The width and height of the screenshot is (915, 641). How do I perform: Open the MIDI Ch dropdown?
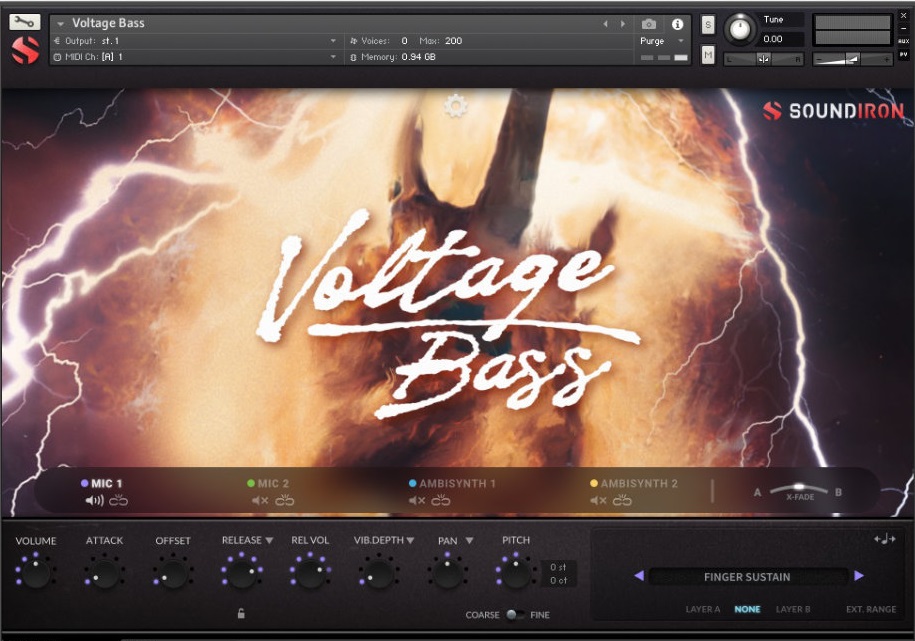(333, 57)
